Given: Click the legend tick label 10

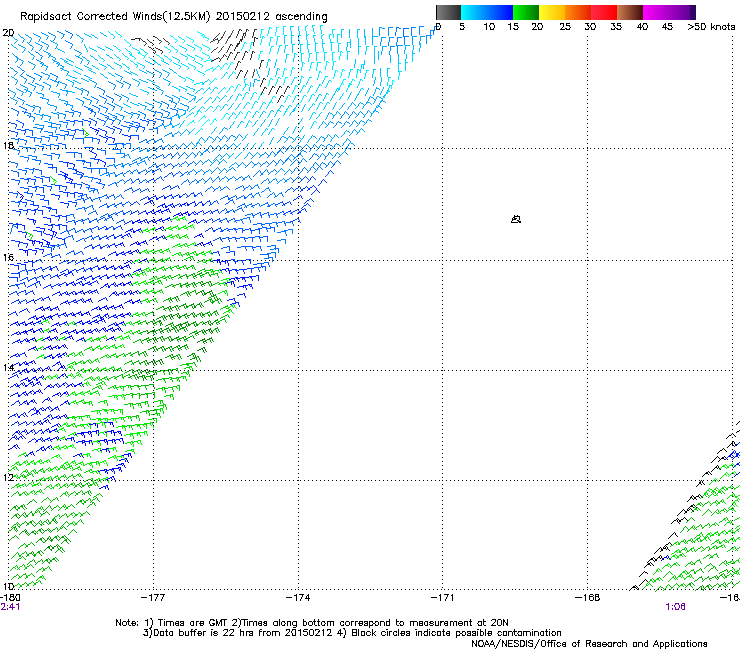Looking at the screenshot, I should 489,27.
